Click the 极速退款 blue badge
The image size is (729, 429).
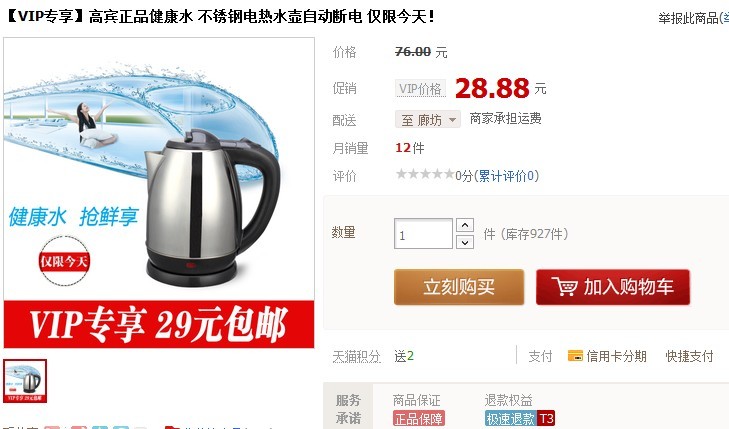[x=510, y=418]
